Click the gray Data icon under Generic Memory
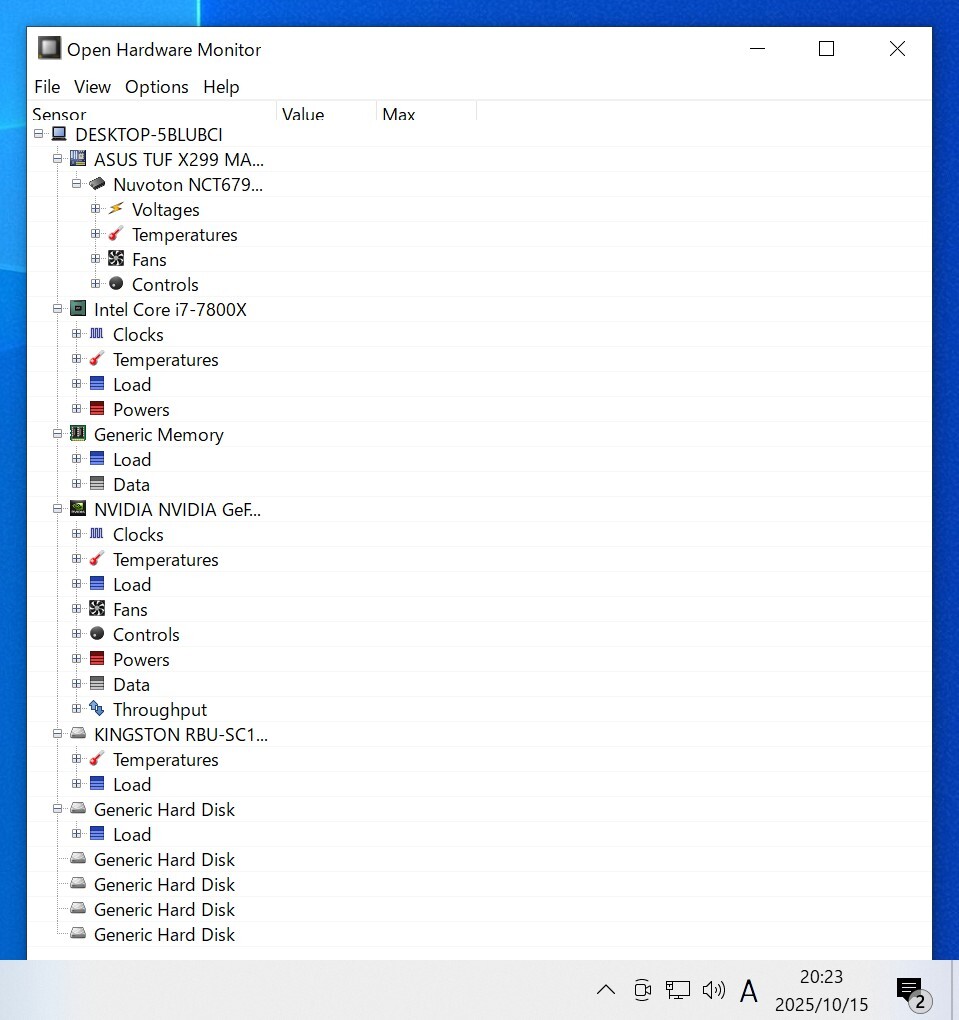The height and width of the screenshot is (1020, 959). (x=97, y=483)
